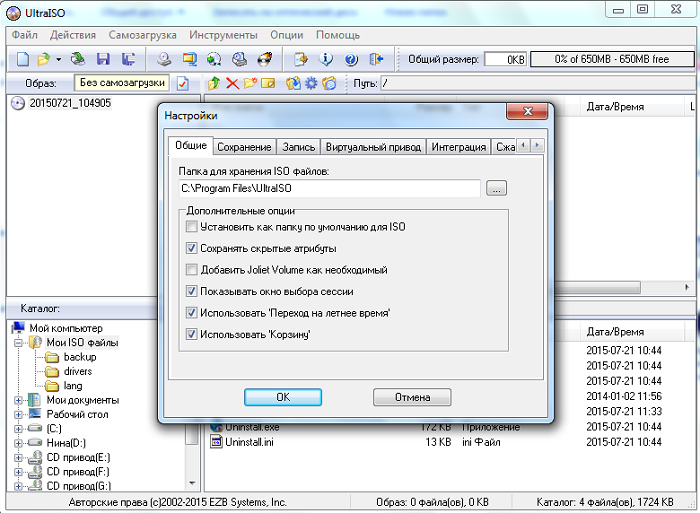The height and width of the screenshot is (513, 700).
Task: Click the red X Delete icon
Action: (232, 83)
